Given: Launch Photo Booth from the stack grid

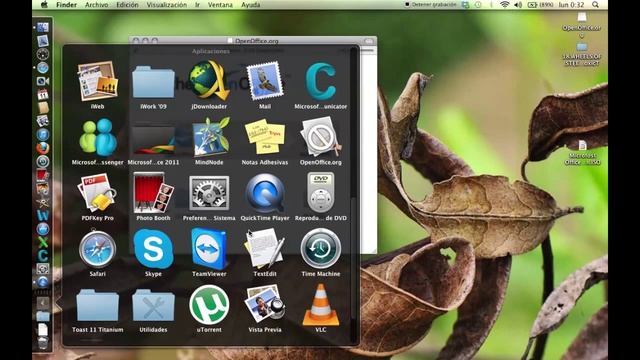Looking at the screenshot, I should point(153,193).
